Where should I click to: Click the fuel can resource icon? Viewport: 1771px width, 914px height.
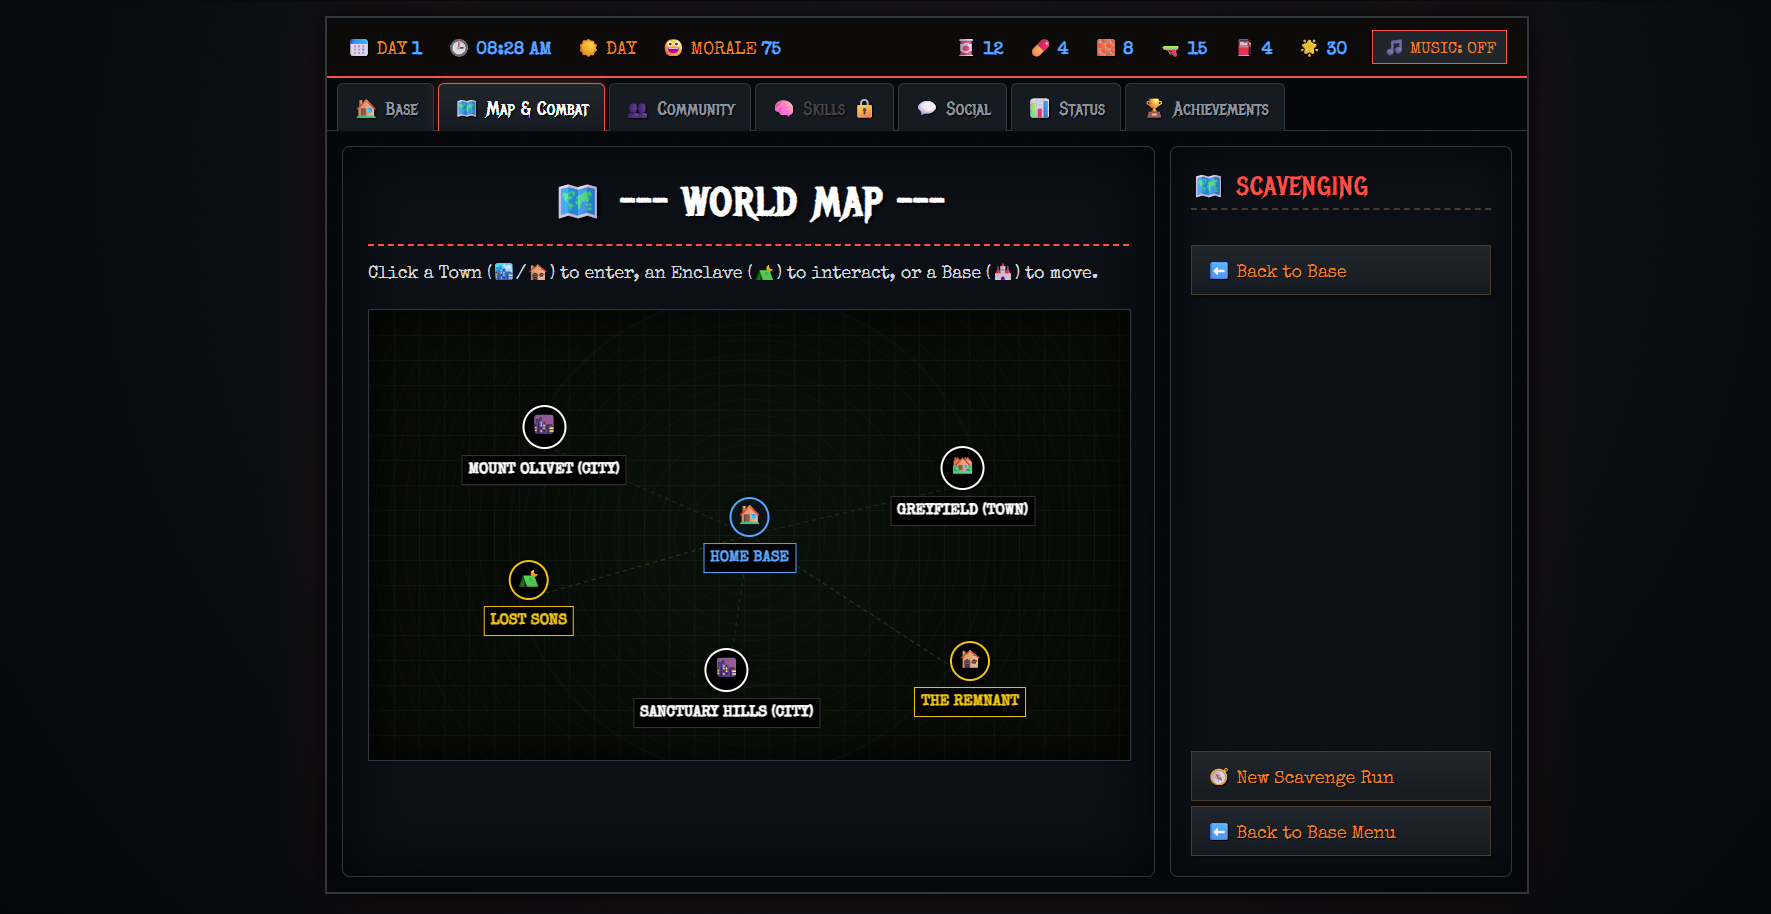point(1244,48)
